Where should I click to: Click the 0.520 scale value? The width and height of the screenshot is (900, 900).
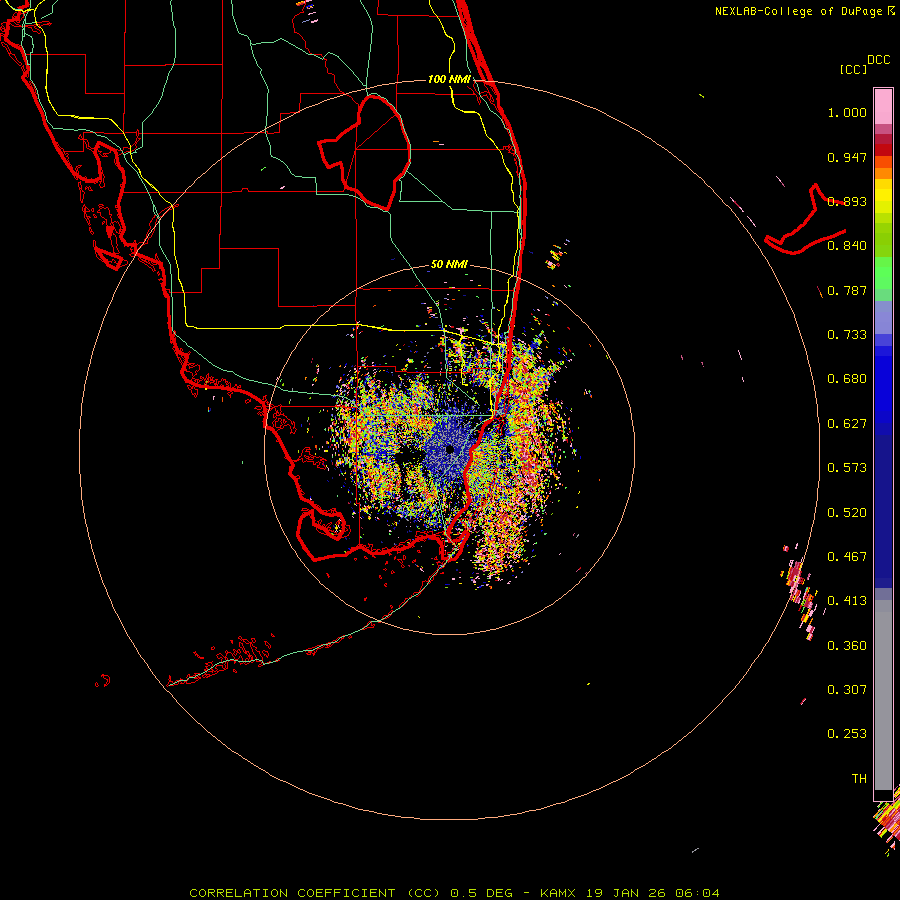[847, 513]
